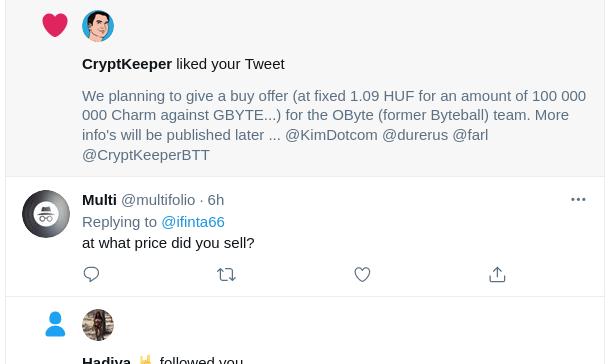Viewport: 614px width, 364px height.
Task: Open the CryptKeeper username link
Action: point(127,64)
